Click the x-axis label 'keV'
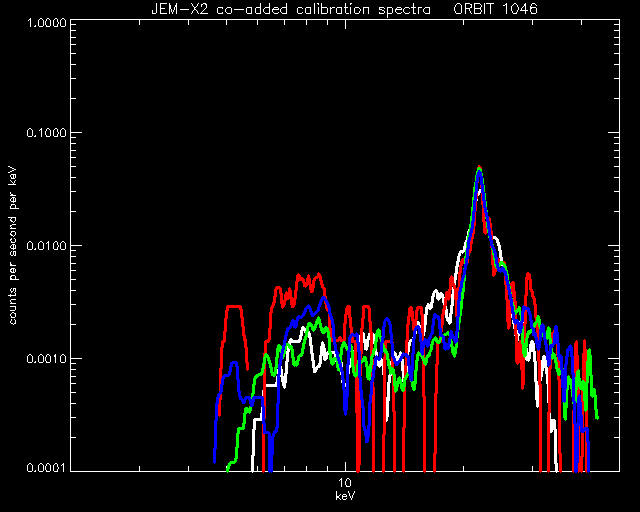640x512 pixels. coord(345,496)
